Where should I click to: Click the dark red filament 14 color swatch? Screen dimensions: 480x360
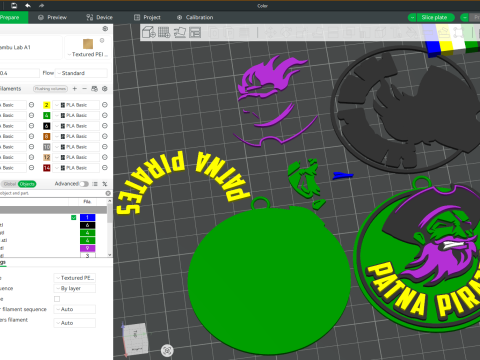(x=47, y=168)
